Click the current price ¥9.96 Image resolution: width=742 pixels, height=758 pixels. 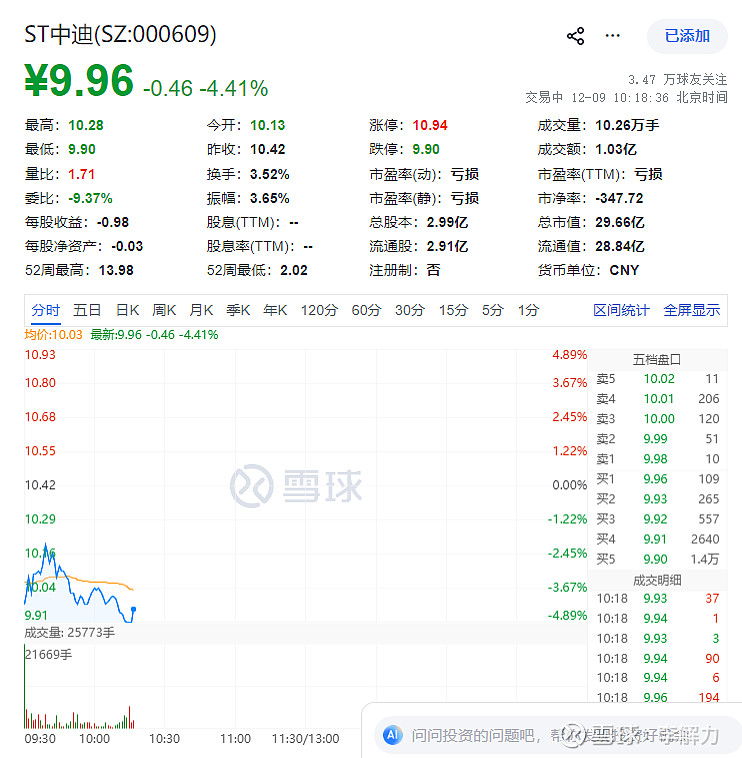pyautogui.click(x=79, y=80)
